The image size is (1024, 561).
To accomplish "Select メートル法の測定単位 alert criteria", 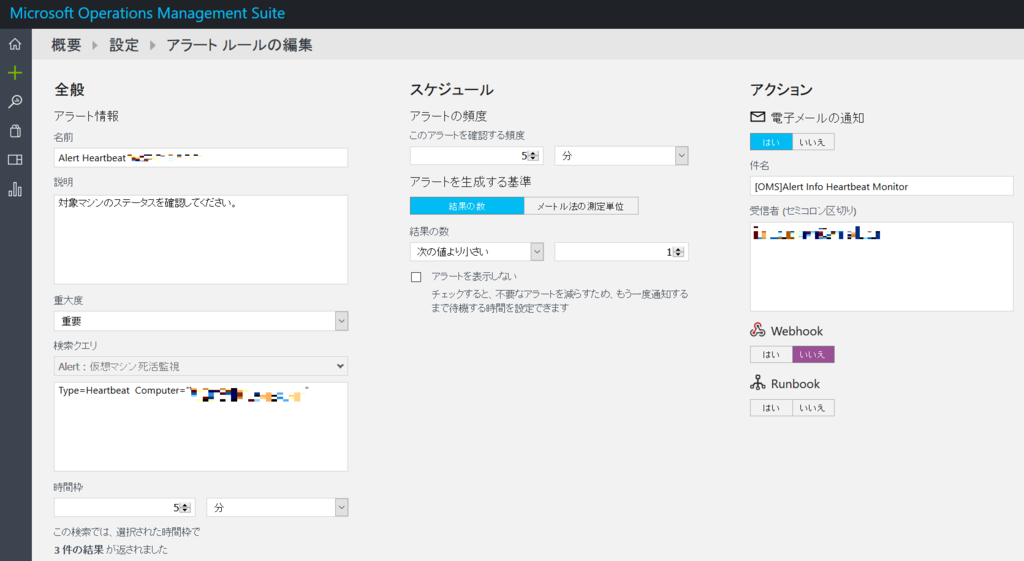I will tap(581, 206).
